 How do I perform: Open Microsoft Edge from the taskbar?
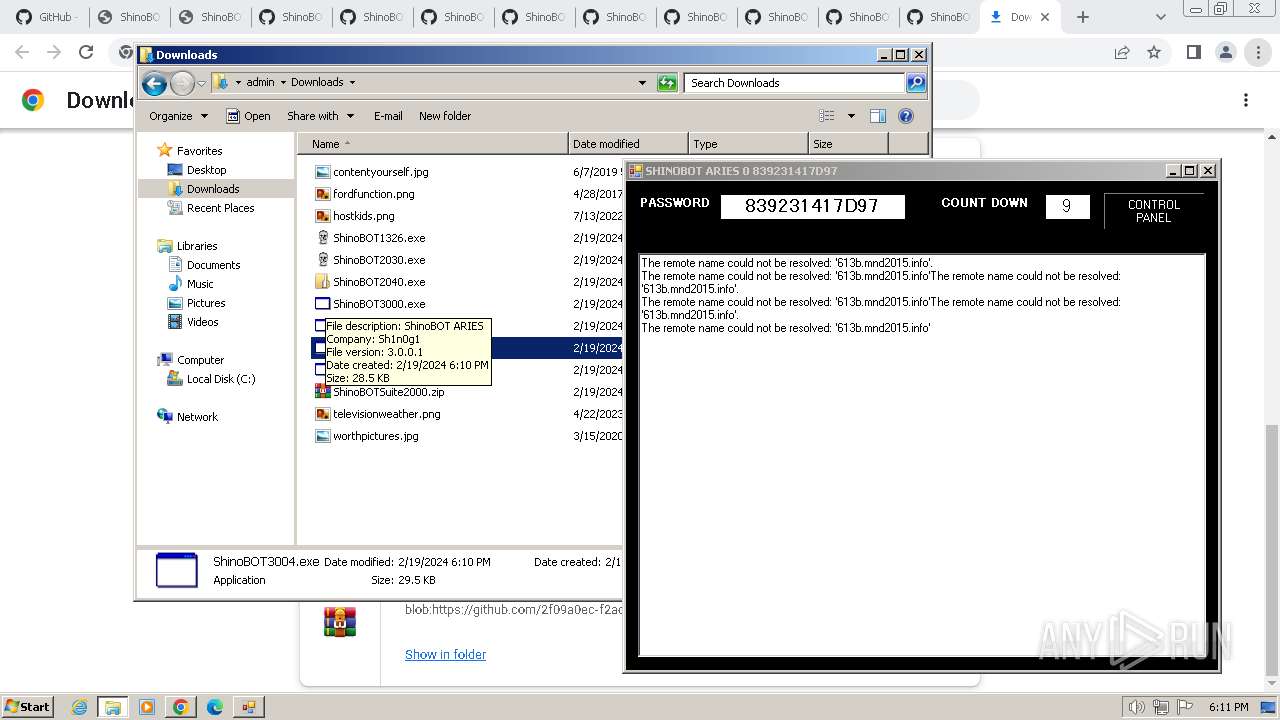coord(214,707)
